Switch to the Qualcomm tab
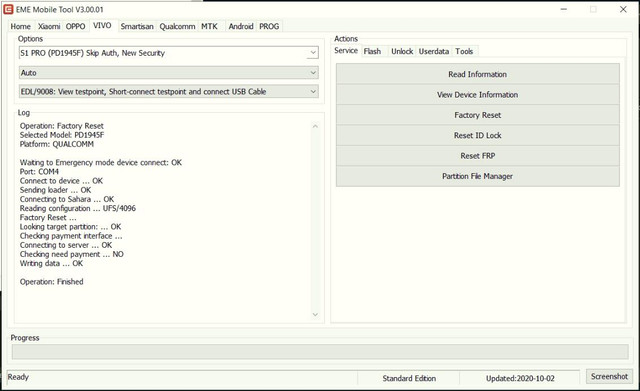Viewport: 640px width, 391px height. pos(177,27)
